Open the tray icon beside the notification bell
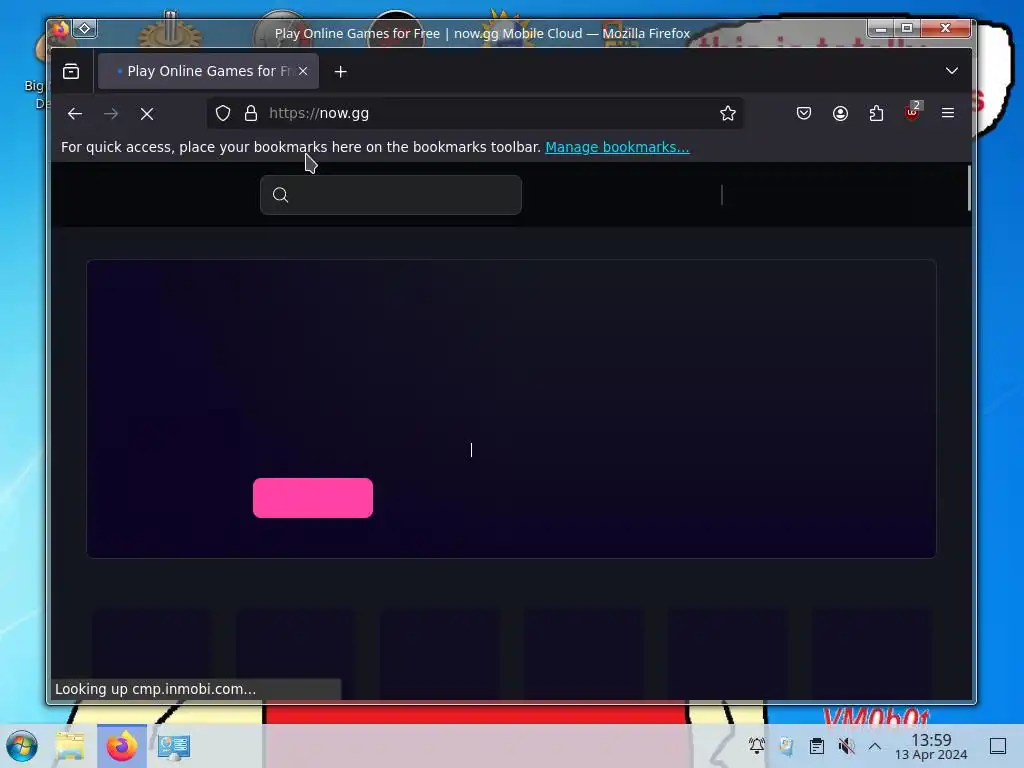Image resolution: width=1024 pixels, height=768 pixels. click(x=786, y=746)
